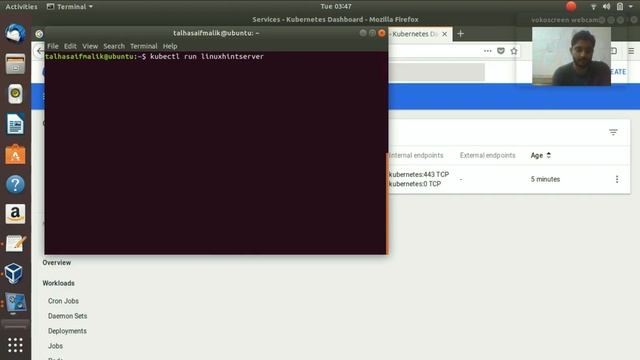Open the Help dock icon

pyautogui.click(x=15, y=184)
